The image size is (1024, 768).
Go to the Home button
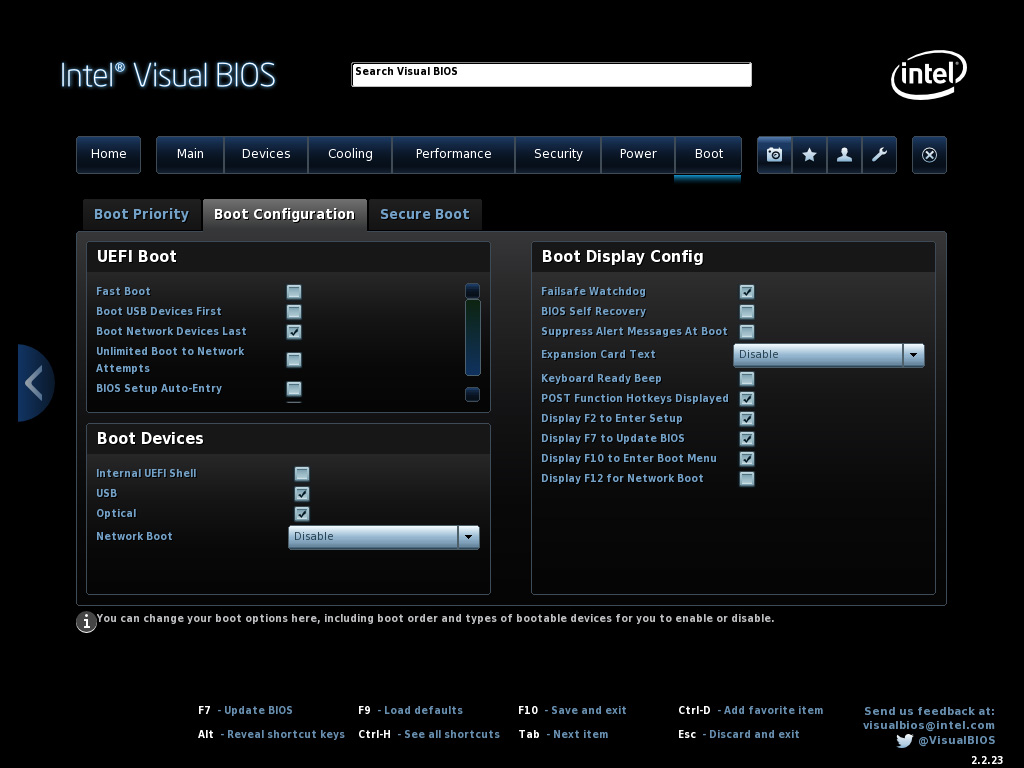108,154
